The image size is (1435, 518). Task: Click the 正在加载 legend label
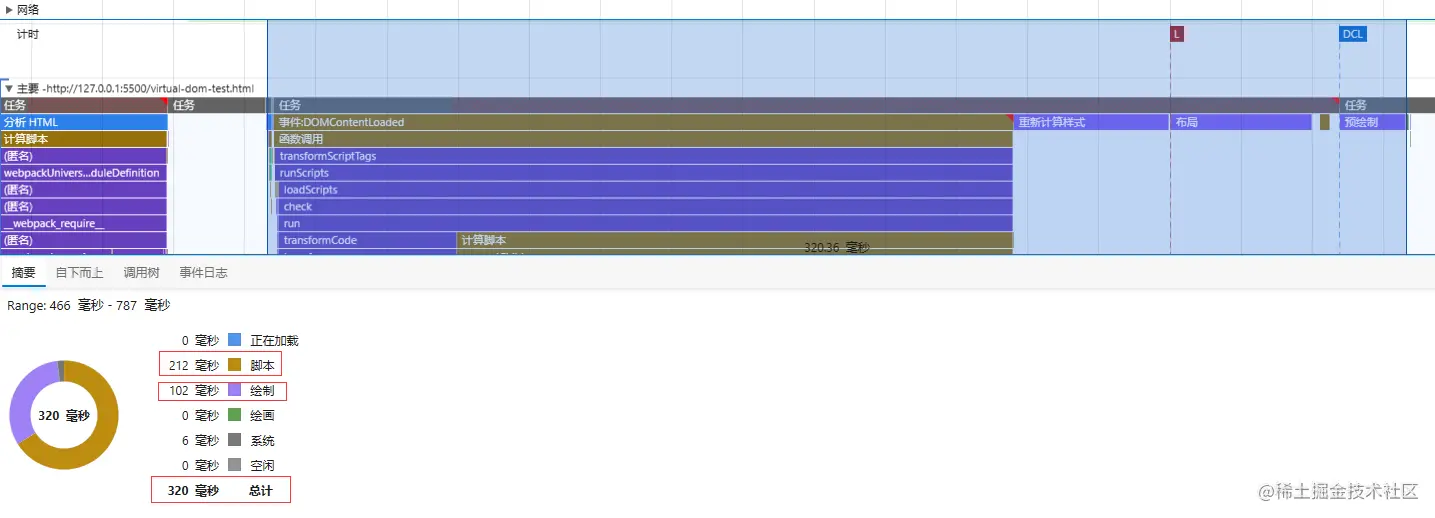click(274, 340)
